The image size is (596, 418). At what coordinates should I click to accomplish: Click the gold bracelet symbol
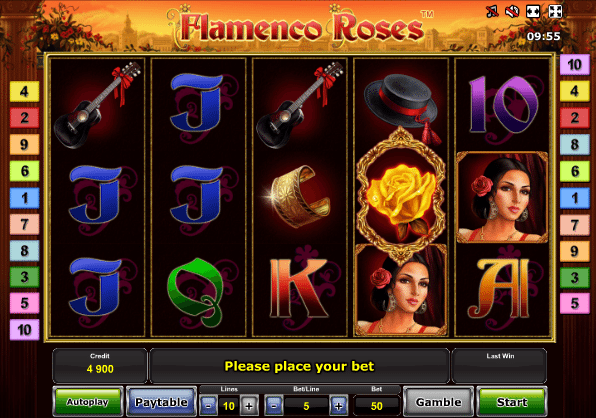[x=297, y=196]
